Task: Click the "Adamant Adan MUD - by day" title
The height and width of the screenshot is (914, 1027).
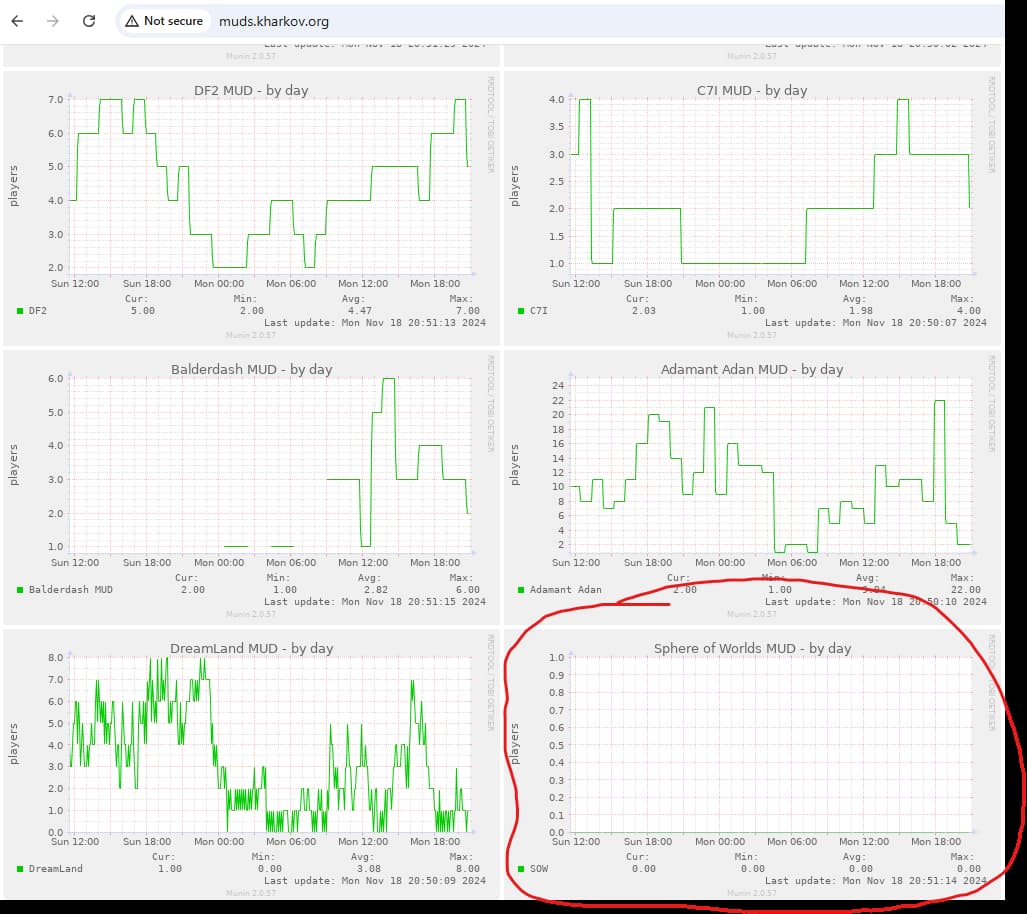Action: point(752,370)
